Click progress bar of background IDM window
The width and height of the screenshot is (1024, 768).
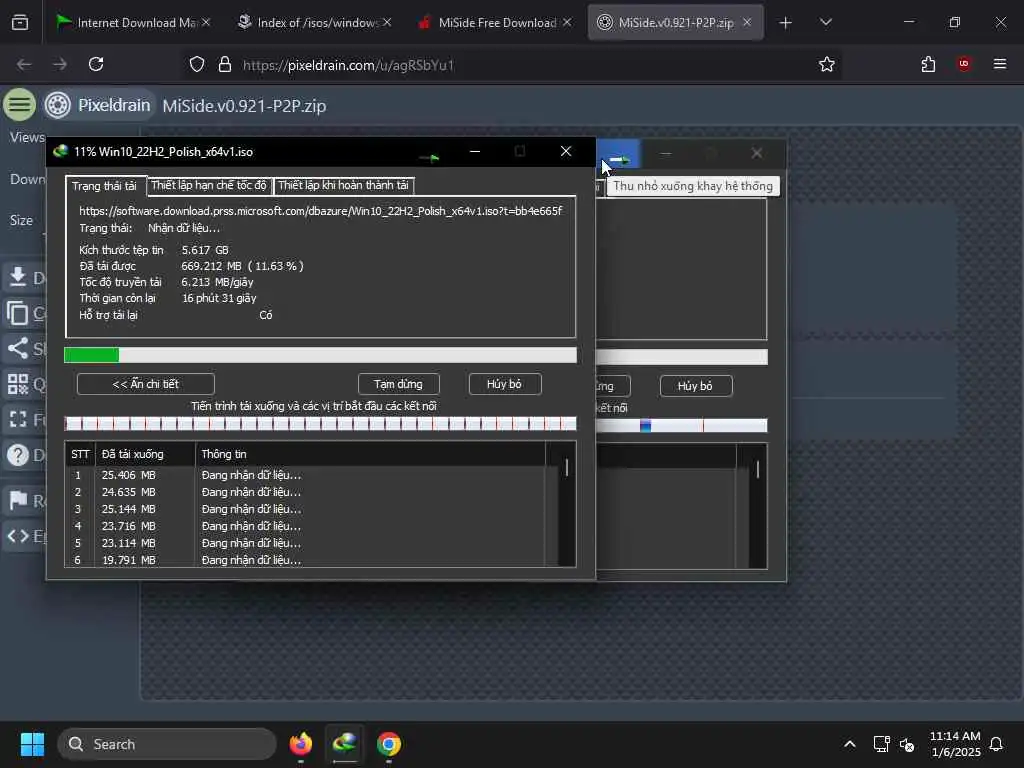[682, 357]
